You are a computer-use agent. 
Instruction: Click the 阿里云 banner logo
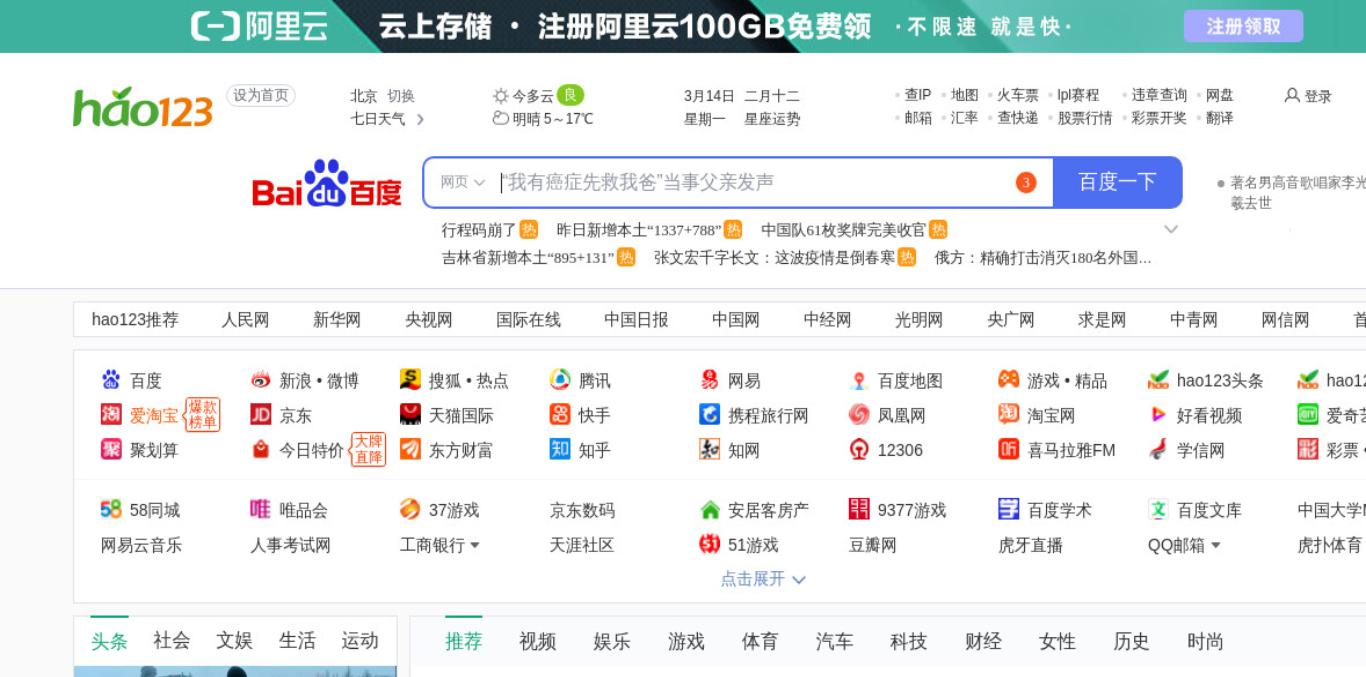point(260,26)
